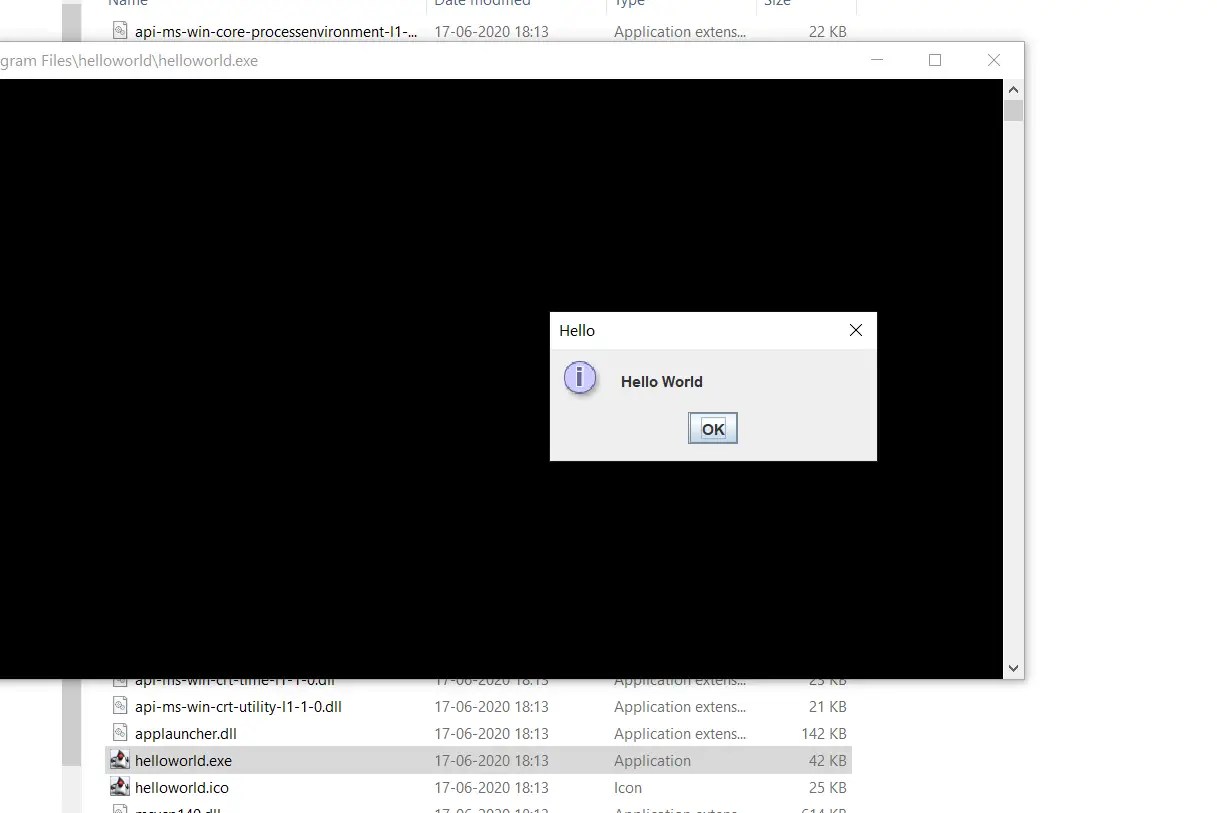This screenshot has width=1217, height=813.
Task: Click the OK button in Hello dialog
Action: (712, 429)
